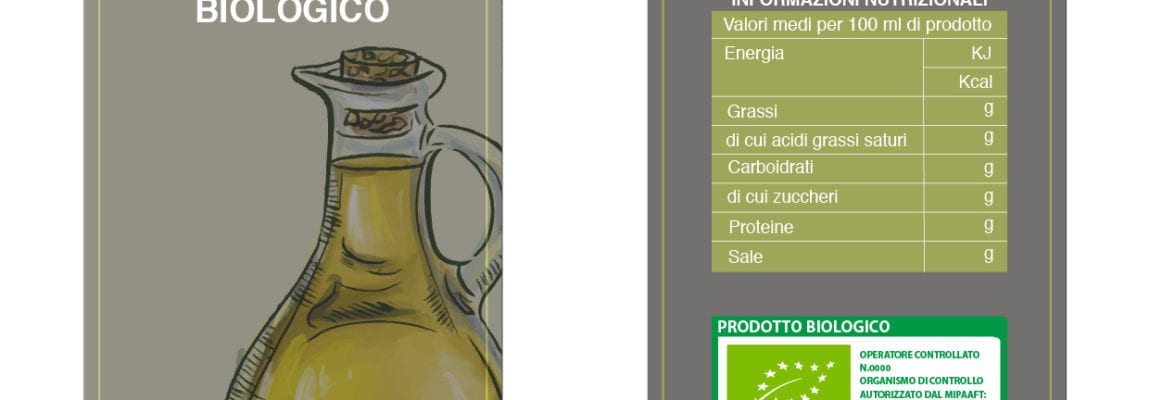This screenshot has height=400, width=1150.
Task: Select the Sale row
Action: click(x=859, y=257)
